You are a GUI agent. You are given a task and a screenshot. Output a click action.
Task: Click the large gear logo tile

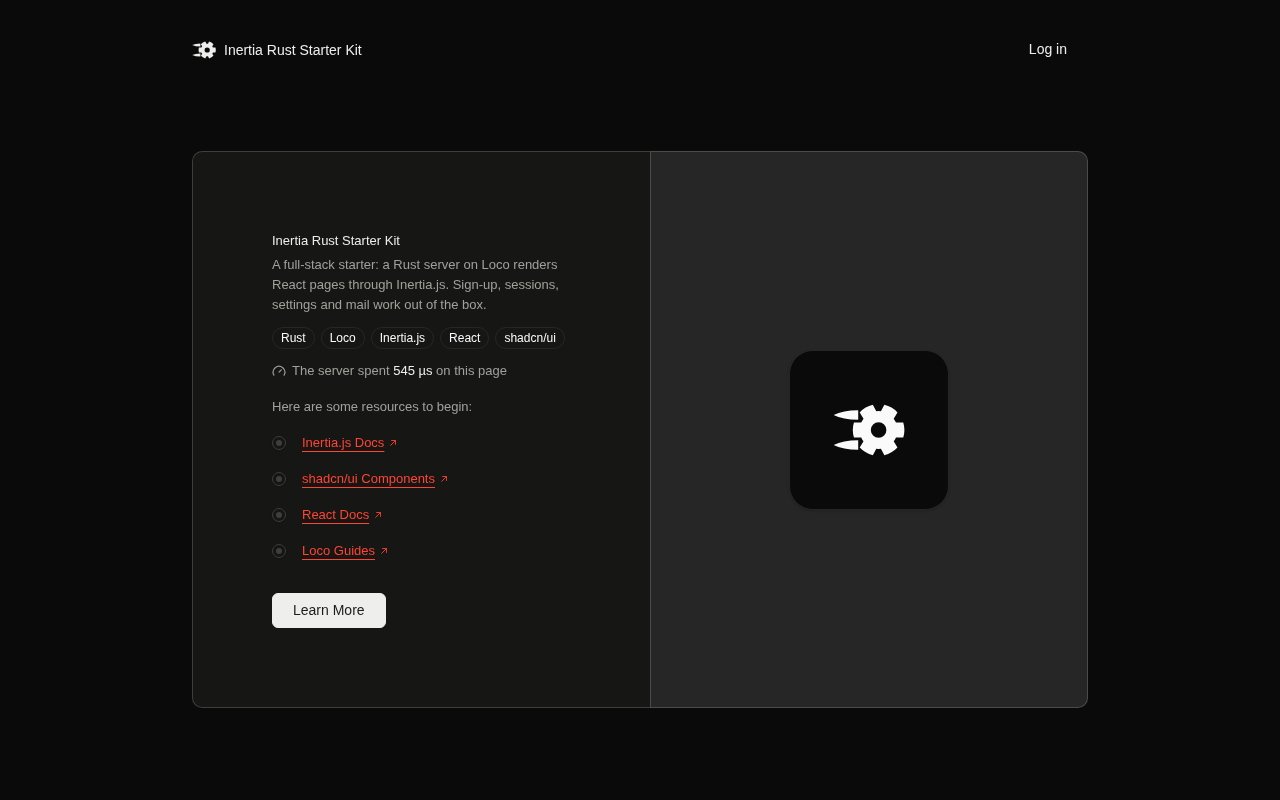coord(869,430)
